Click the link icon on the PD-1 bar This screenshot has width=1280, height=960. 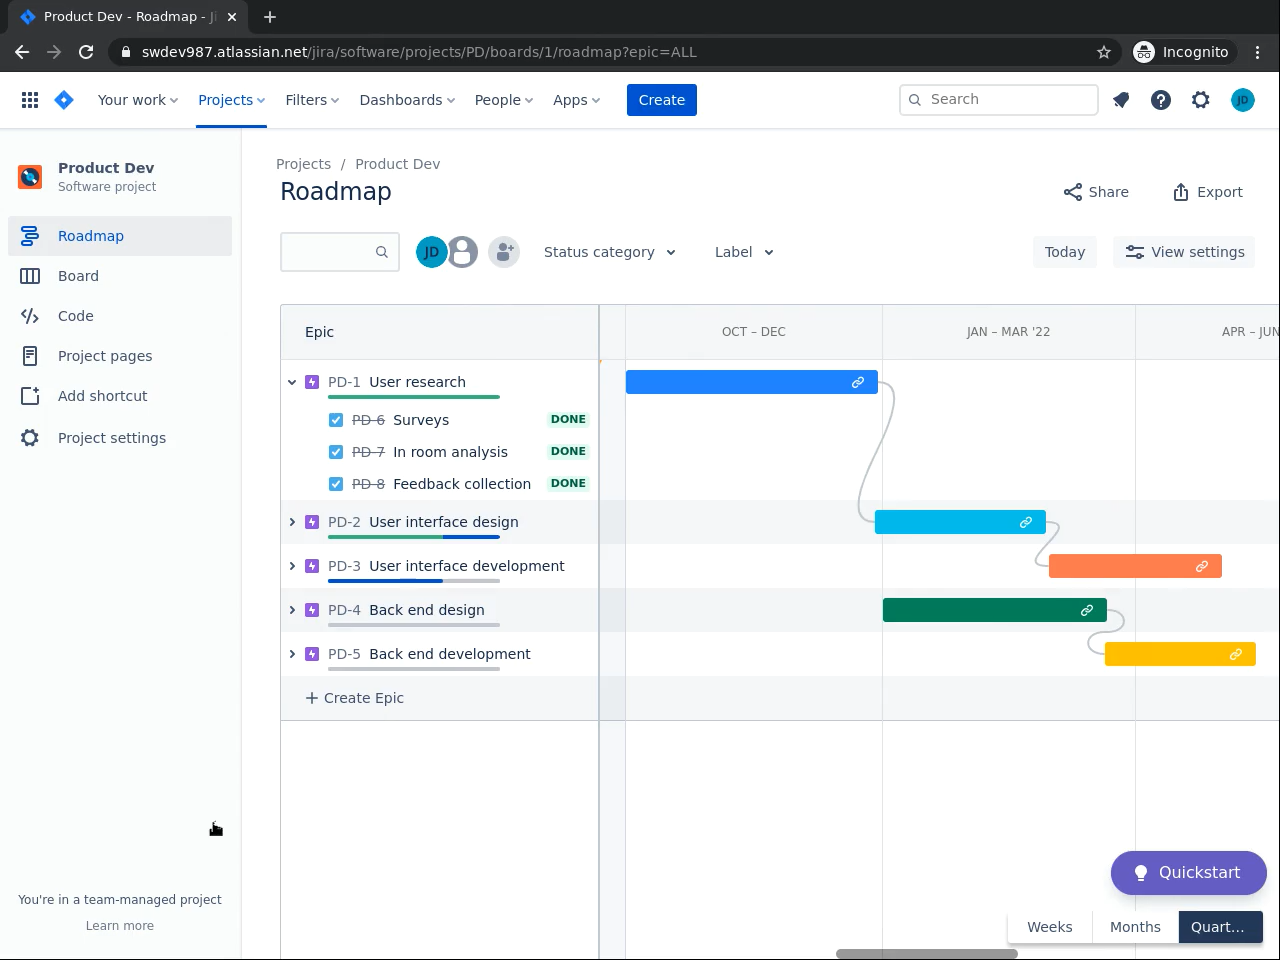point(858,382)
